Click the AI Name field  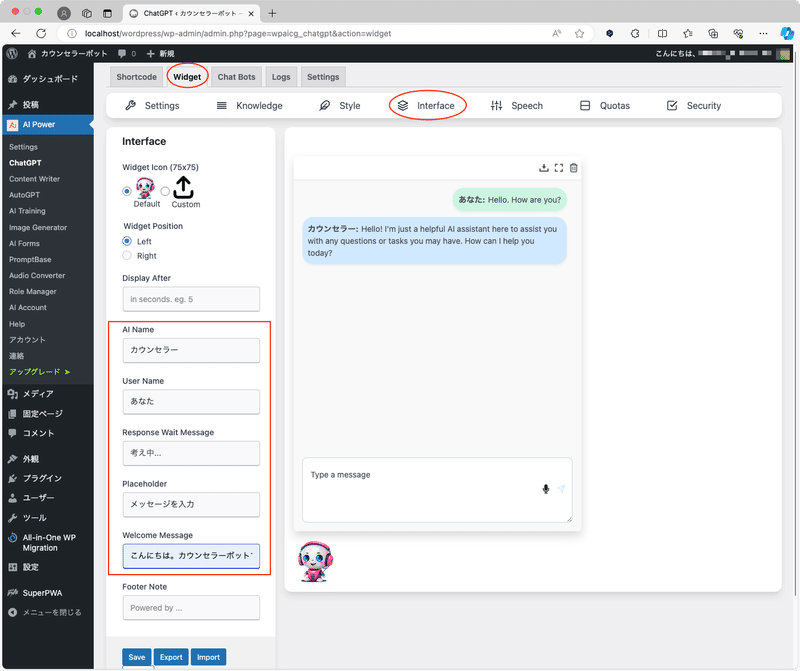click(191, 351)
